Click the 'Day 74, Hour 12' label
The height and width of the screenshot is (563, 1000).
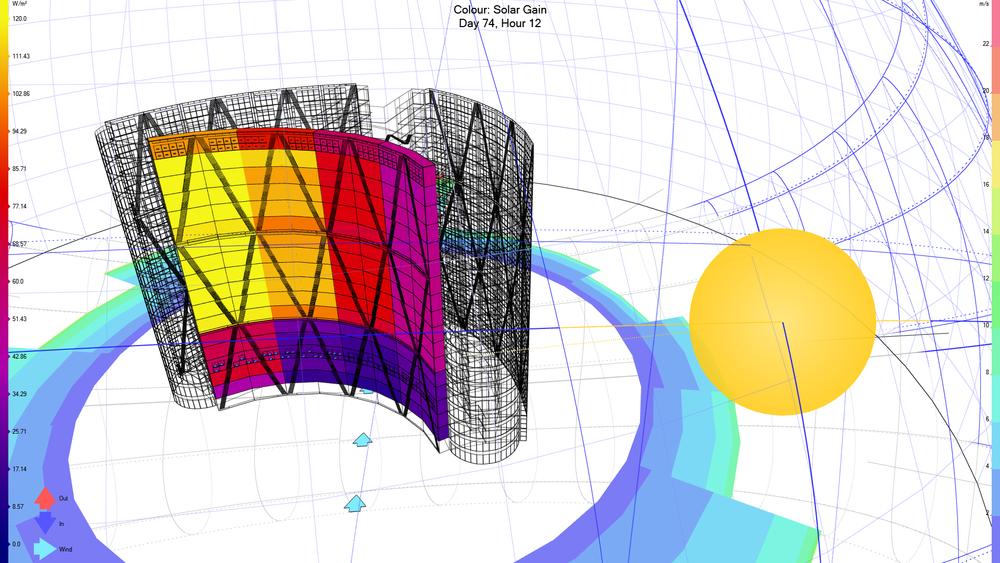coord(500,23)
